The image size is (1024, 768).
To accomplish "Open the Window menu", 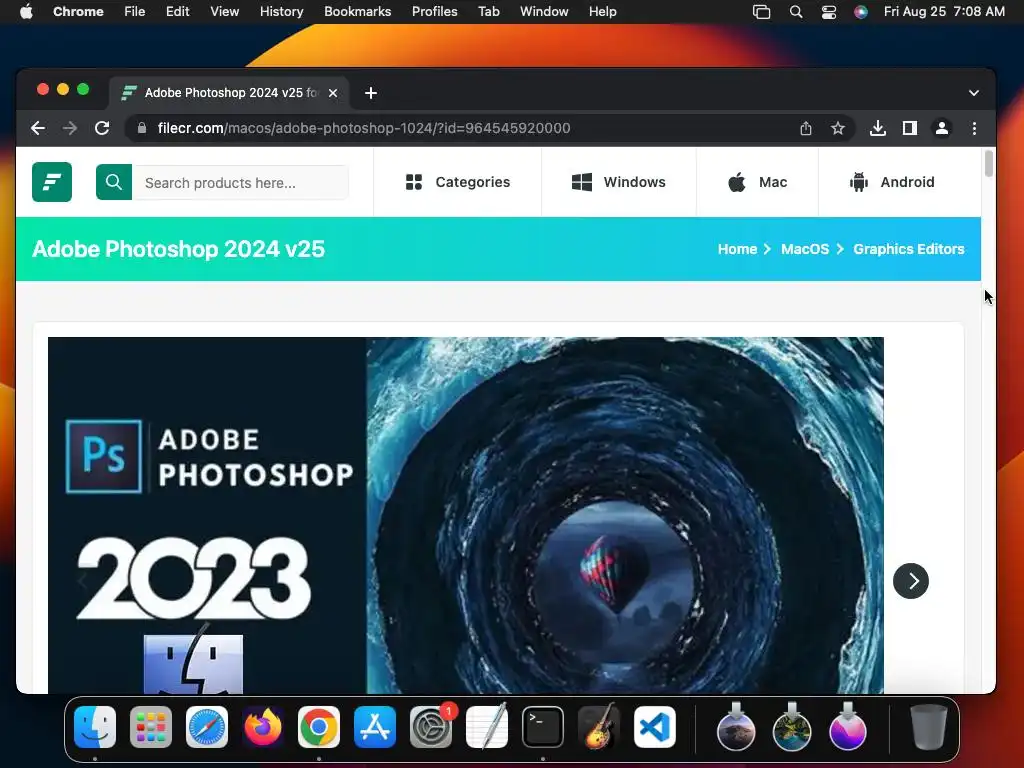I will coord(544,11).
